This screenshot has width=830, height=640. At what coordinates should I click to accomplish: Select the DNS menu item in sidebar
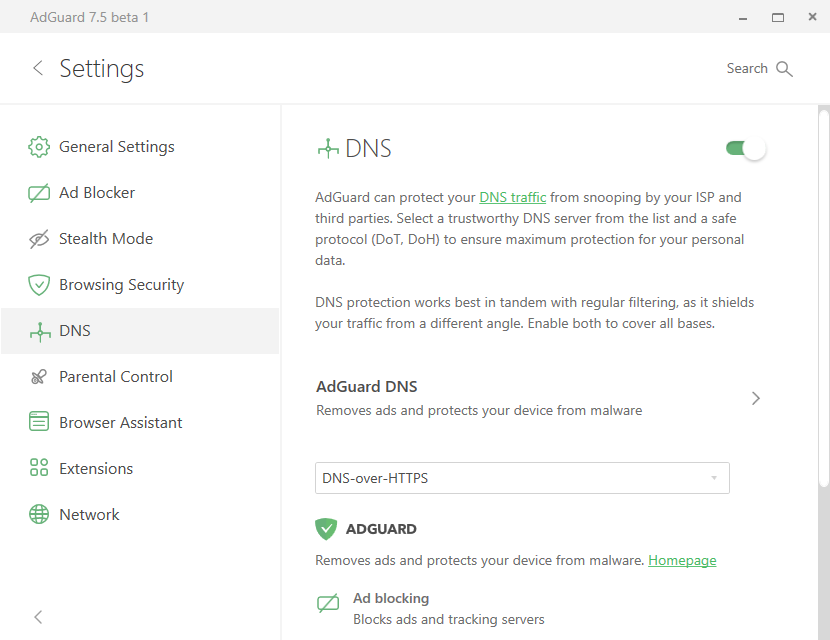click(x=75, y=331)
